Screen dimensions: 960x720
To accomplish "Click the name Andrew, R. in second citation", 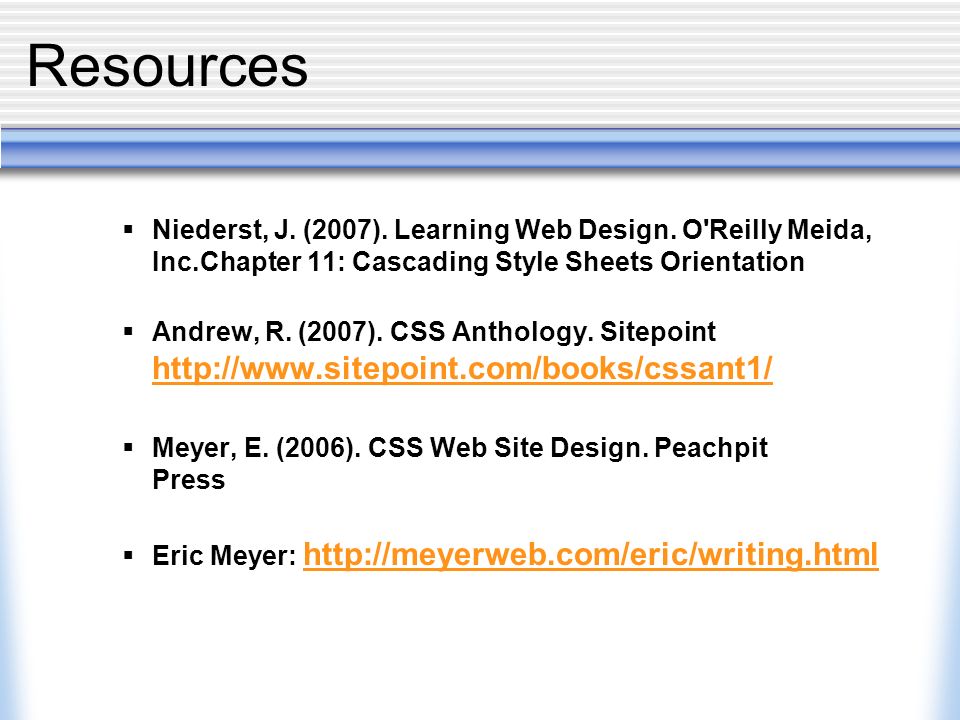I will point(222,332).
